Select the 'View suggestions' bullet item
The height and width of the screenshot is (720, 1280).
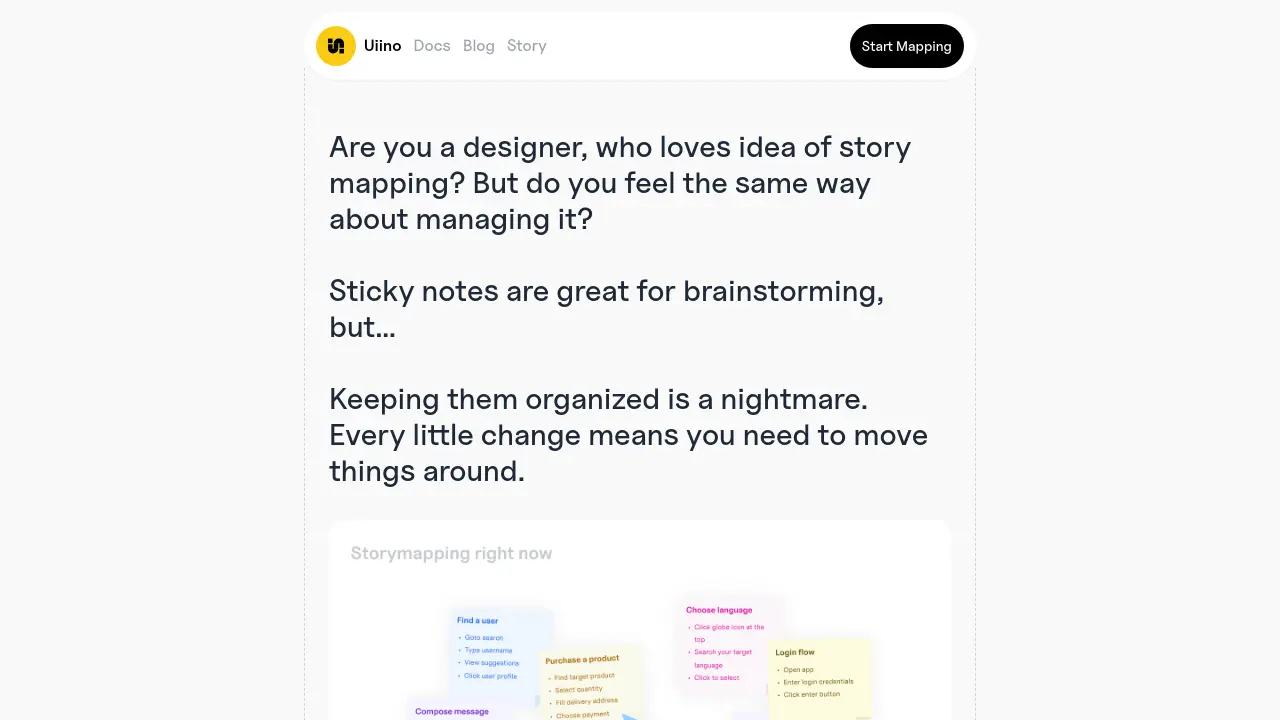491,663
